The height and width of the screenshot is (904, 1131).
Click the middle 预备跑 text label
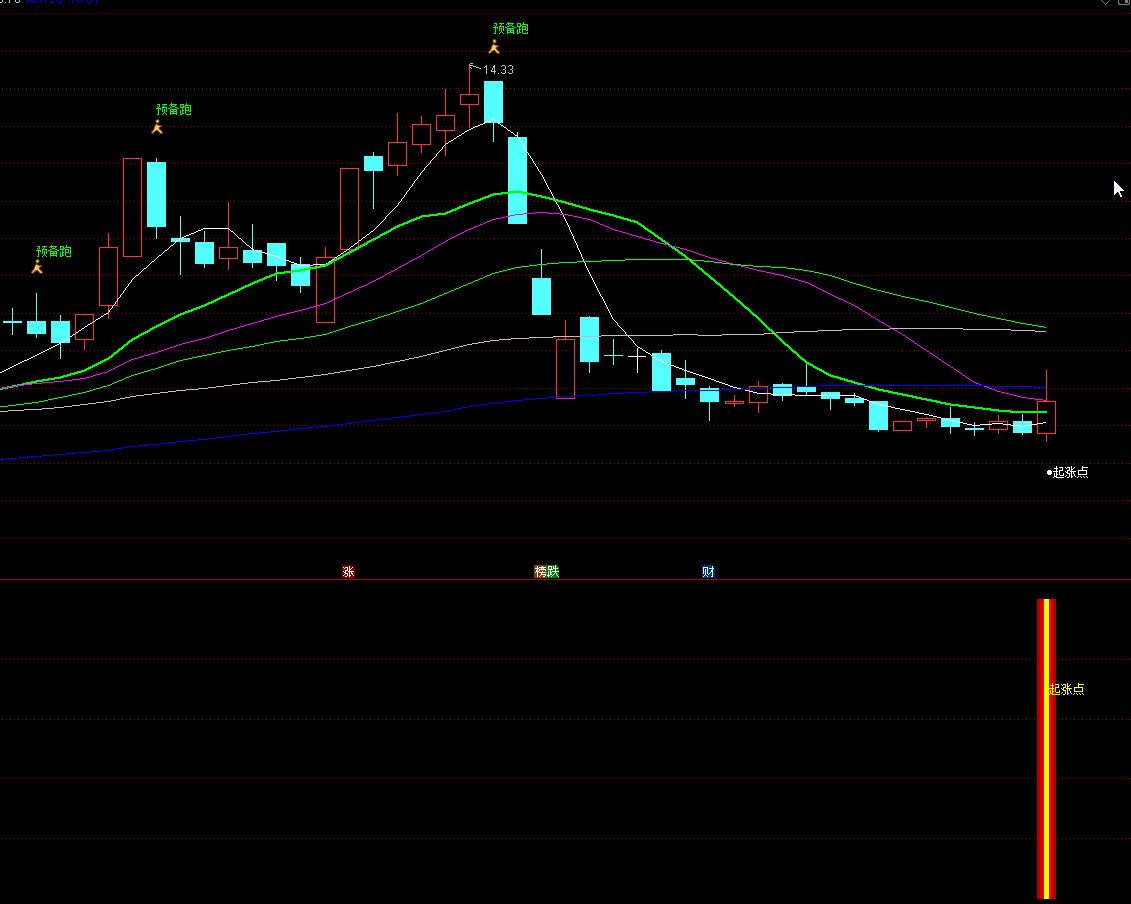click(x=173, y=110)
